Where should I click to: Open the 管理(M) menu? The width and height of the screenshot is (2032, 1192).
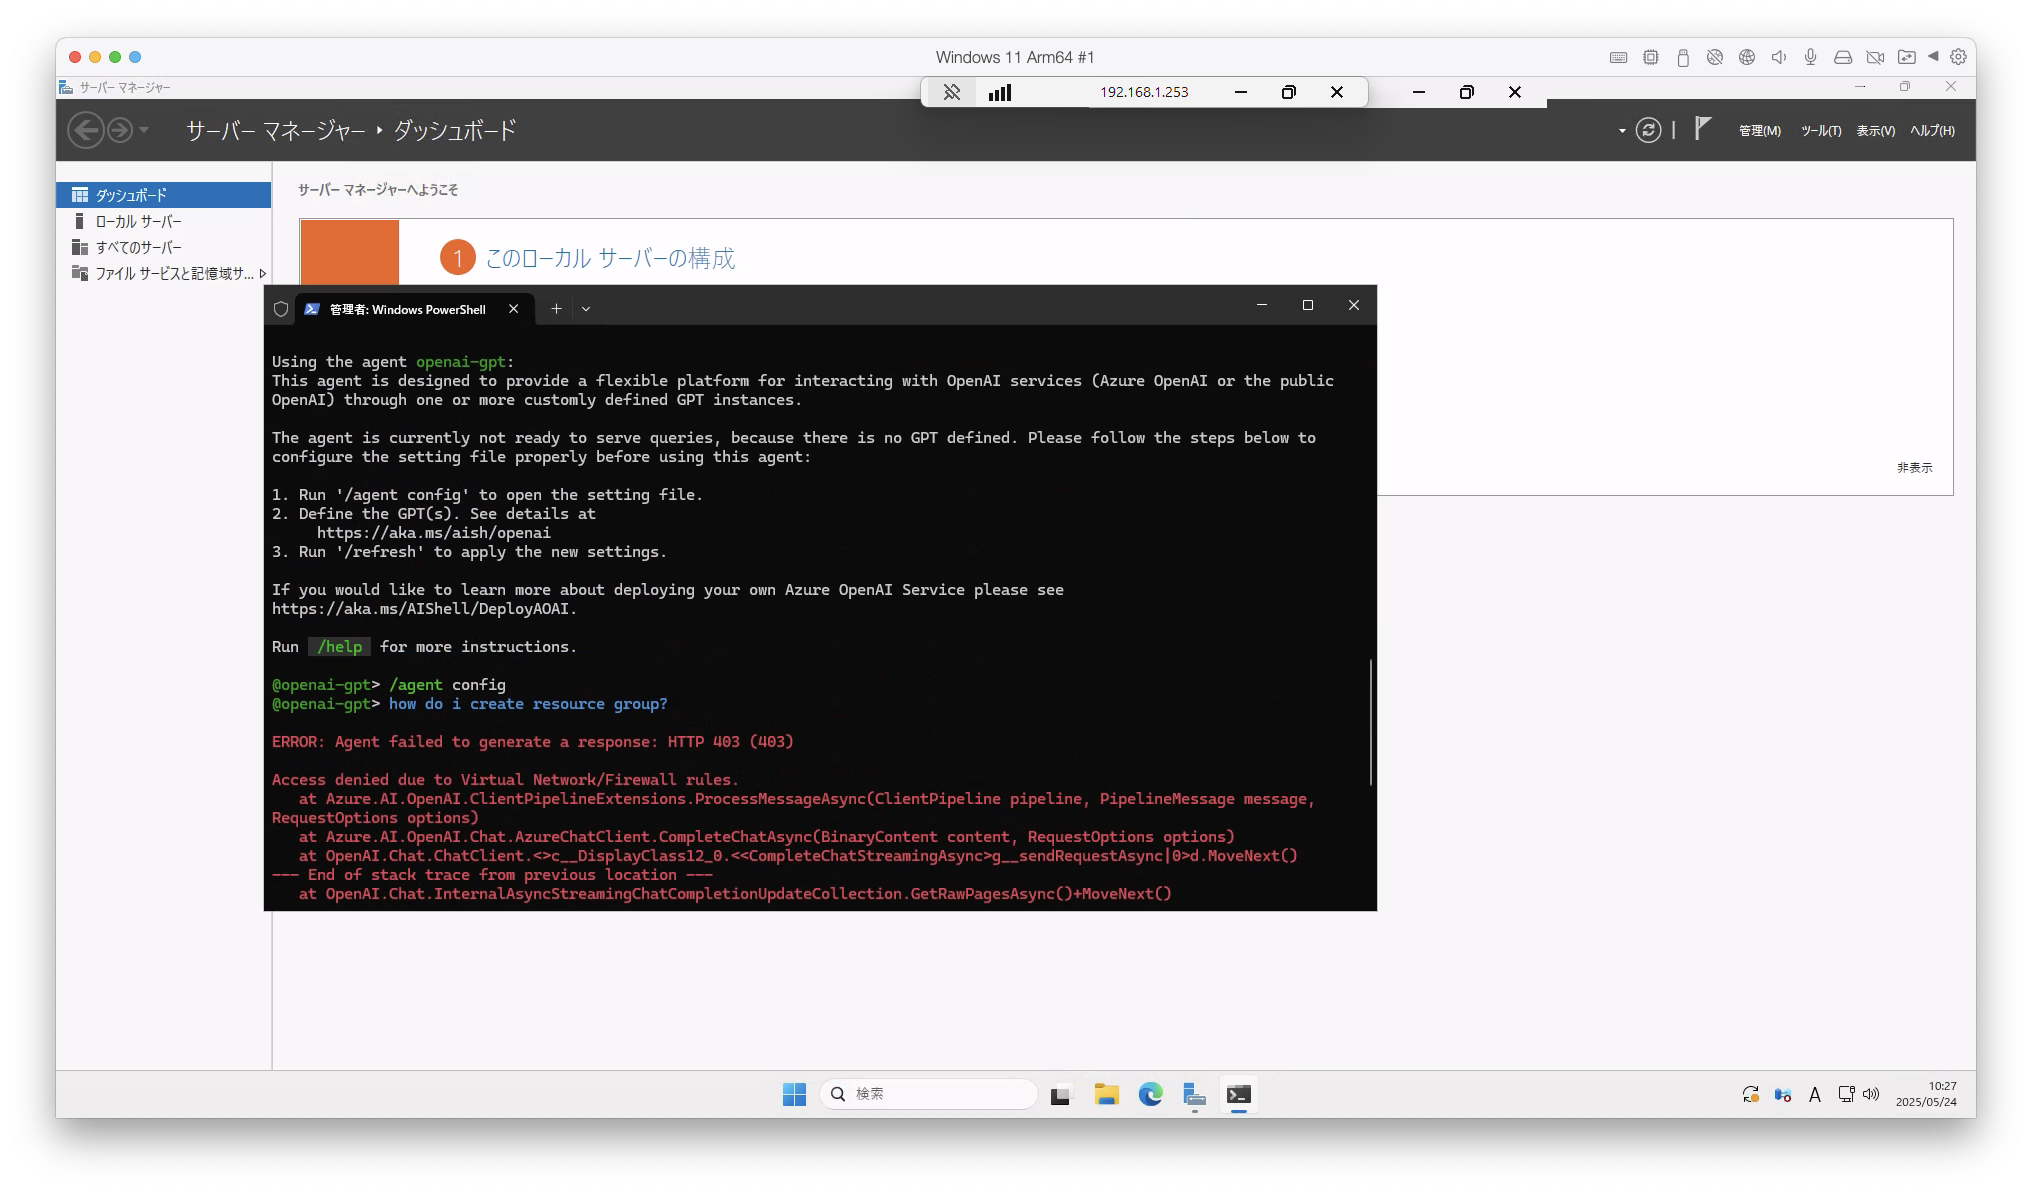(x=1759, y=131)
